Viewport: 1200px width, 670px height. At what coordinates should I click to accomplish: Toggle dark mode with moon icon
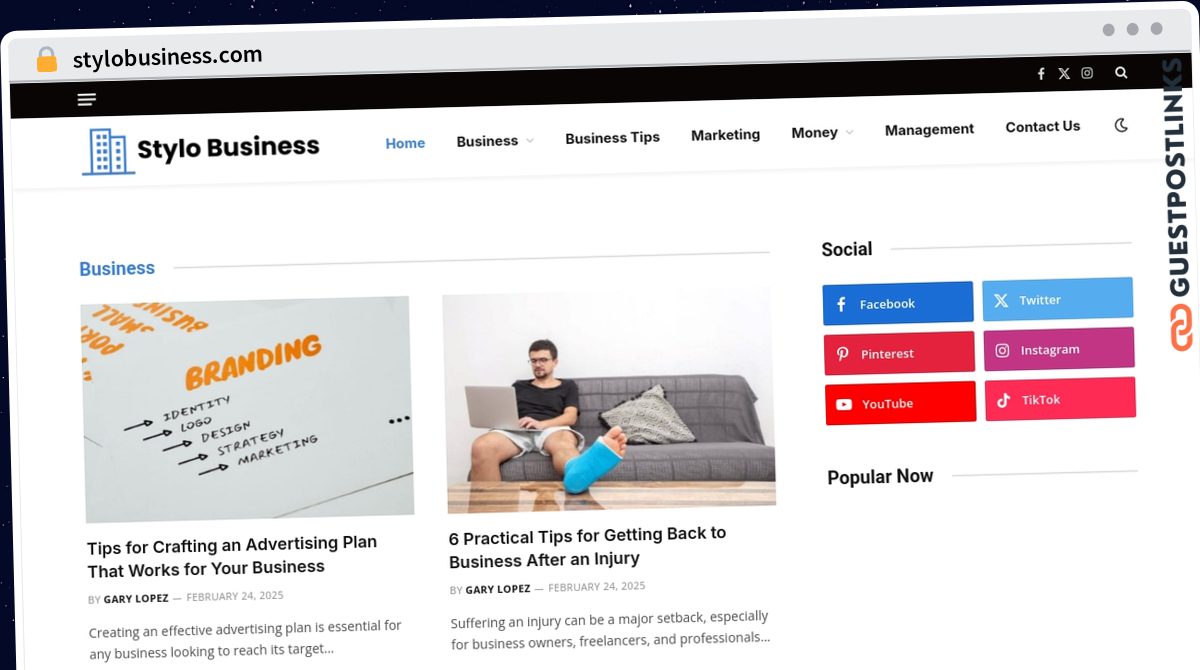tap(1121, 125)
